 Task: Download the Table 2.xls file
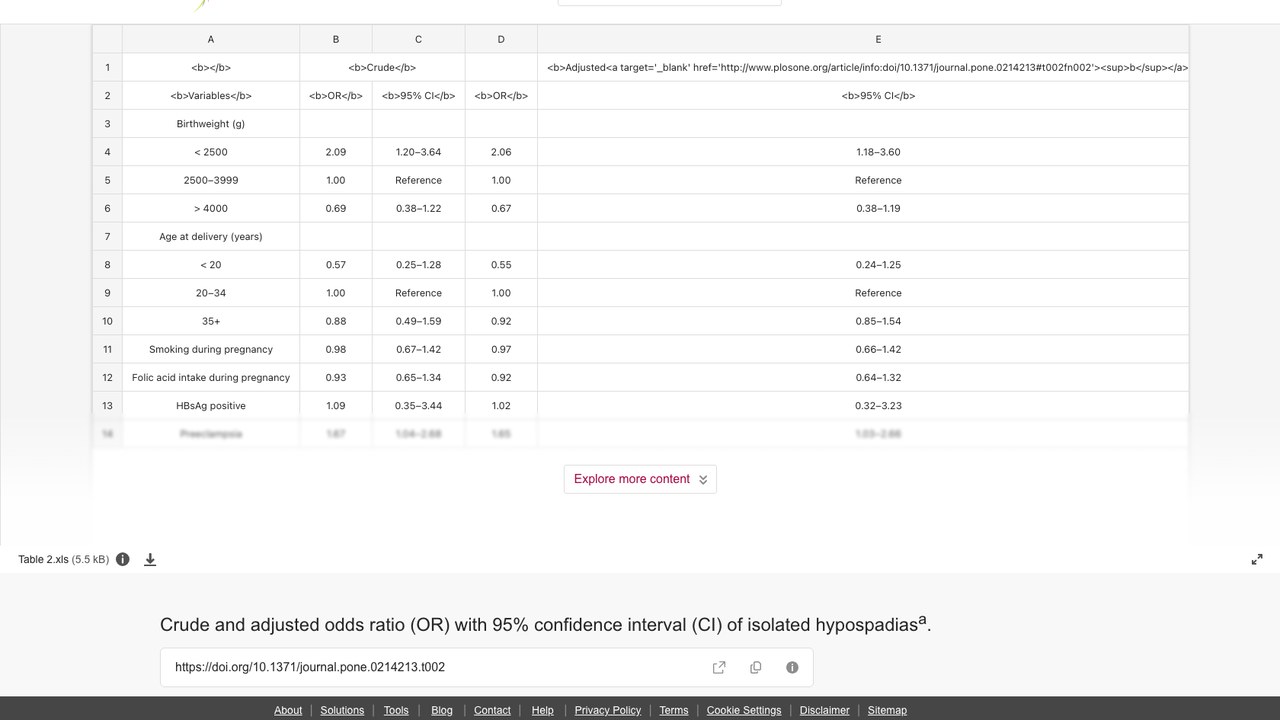[x=150, y=559]
